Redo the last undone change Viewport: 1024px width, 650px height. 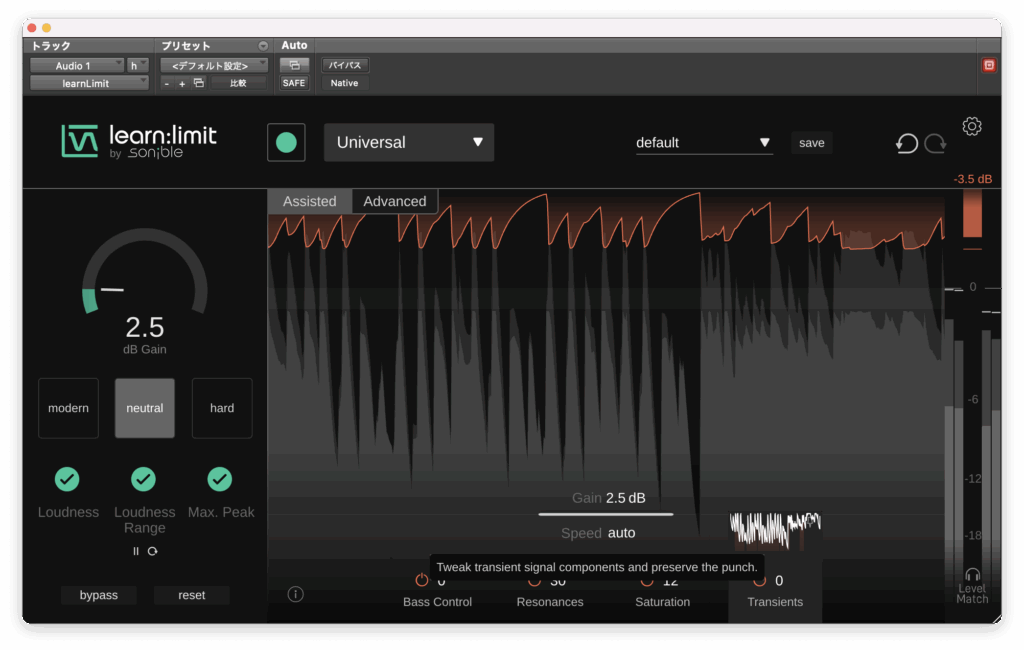click(x=935, y=143)
